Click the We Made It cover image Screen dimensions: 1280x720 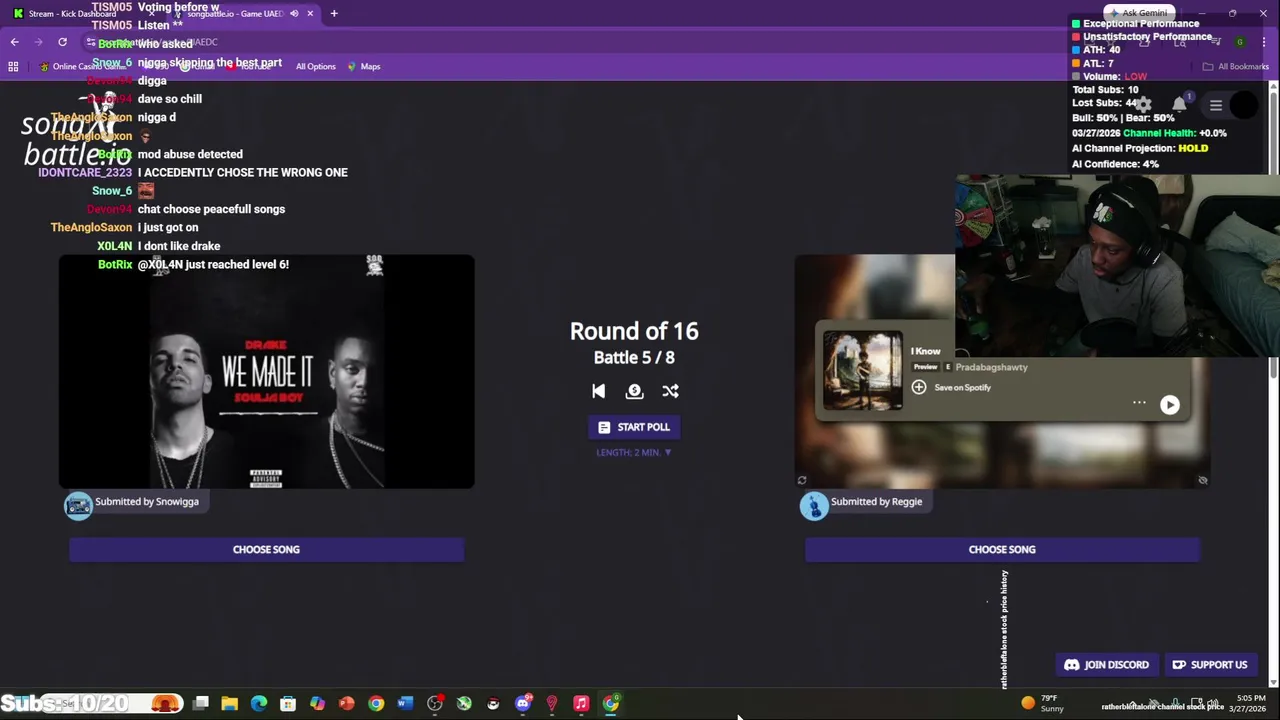266,371
